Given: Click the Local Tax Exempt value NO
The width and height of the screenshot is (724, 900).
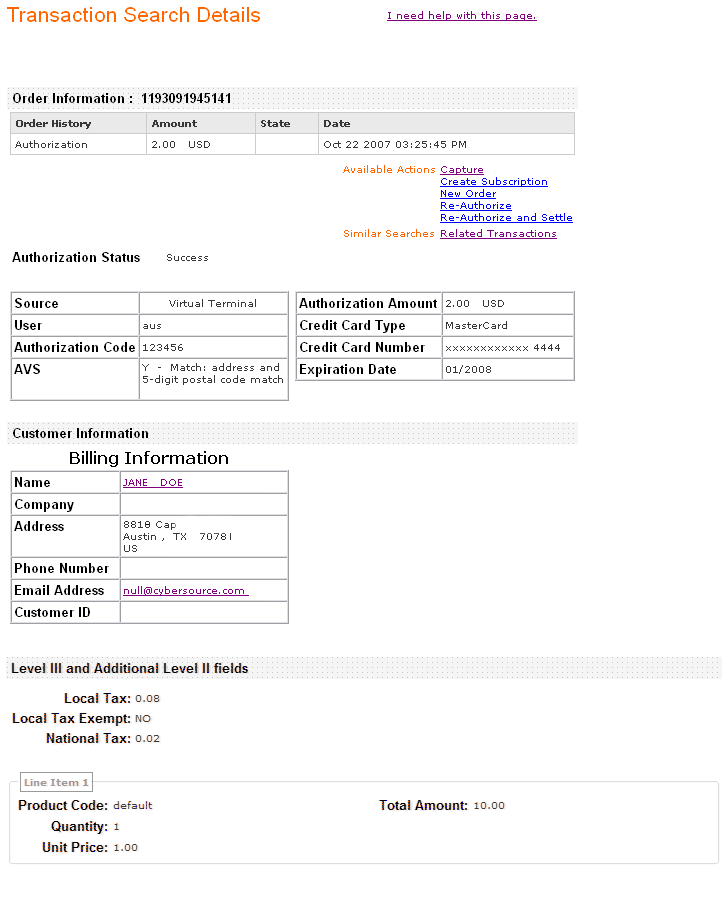Looking at the screenshot, I should pyautogui.click(x=143, y=719).
